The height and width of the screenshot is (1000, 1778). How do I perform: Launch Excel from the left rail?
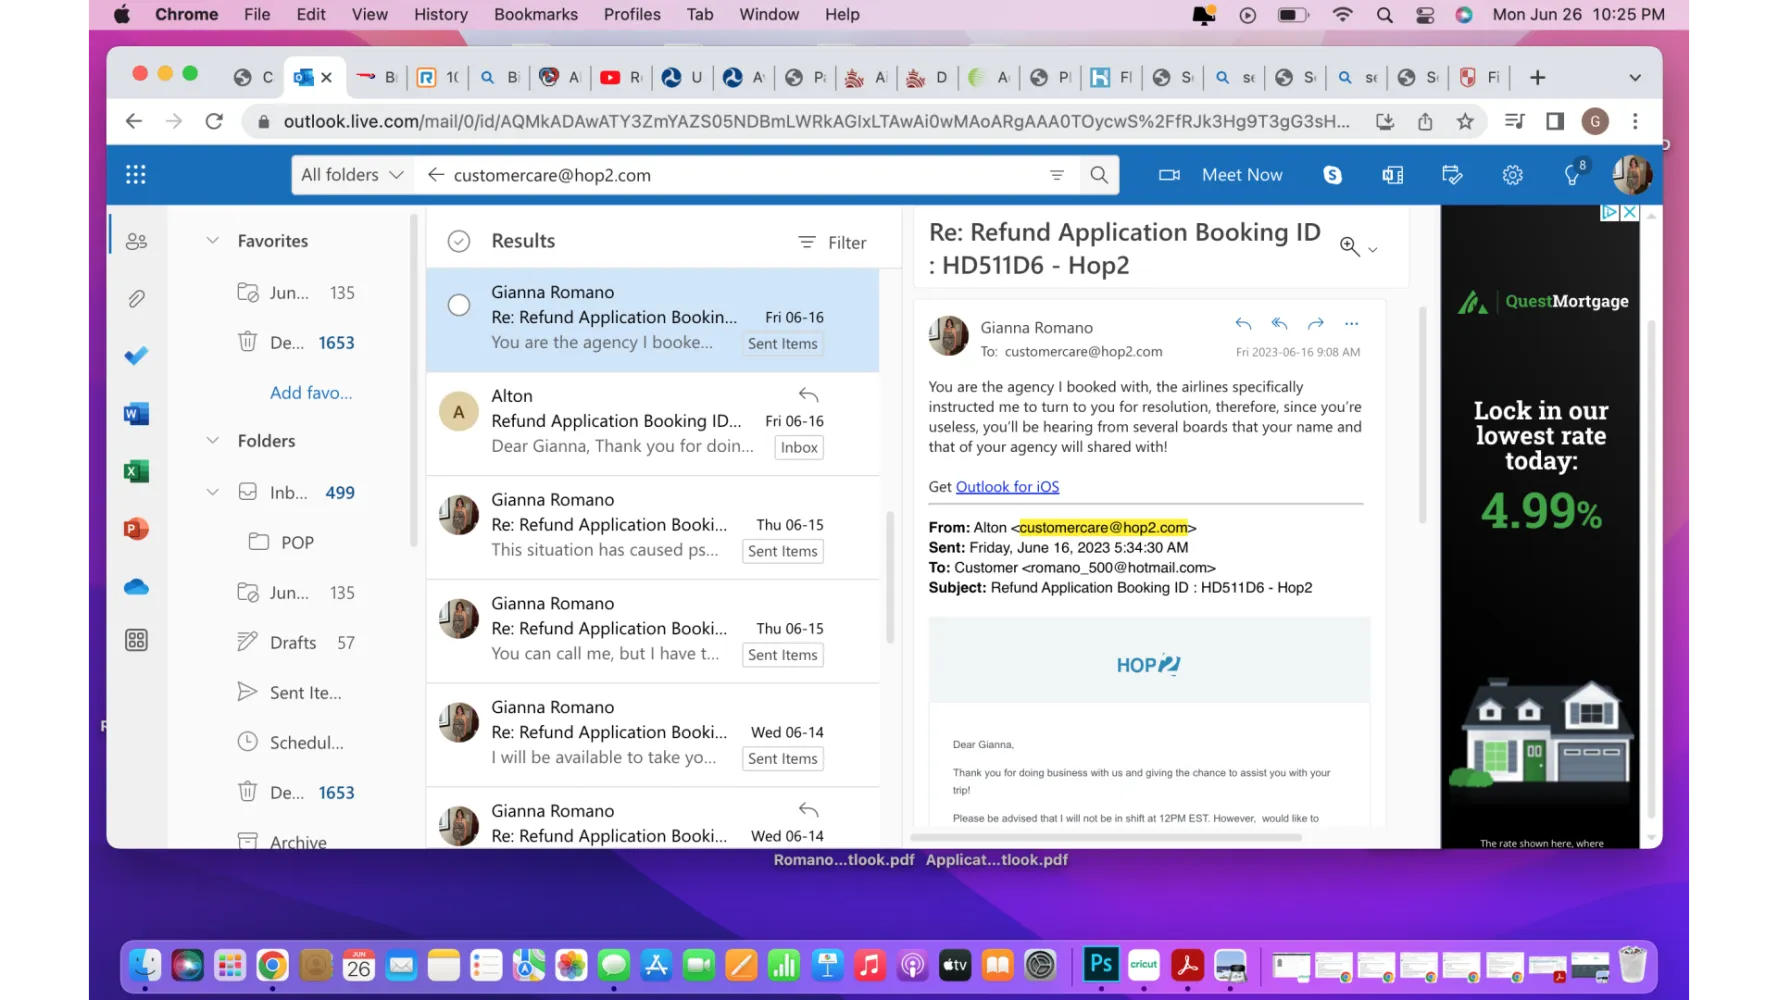click(136, 471)
